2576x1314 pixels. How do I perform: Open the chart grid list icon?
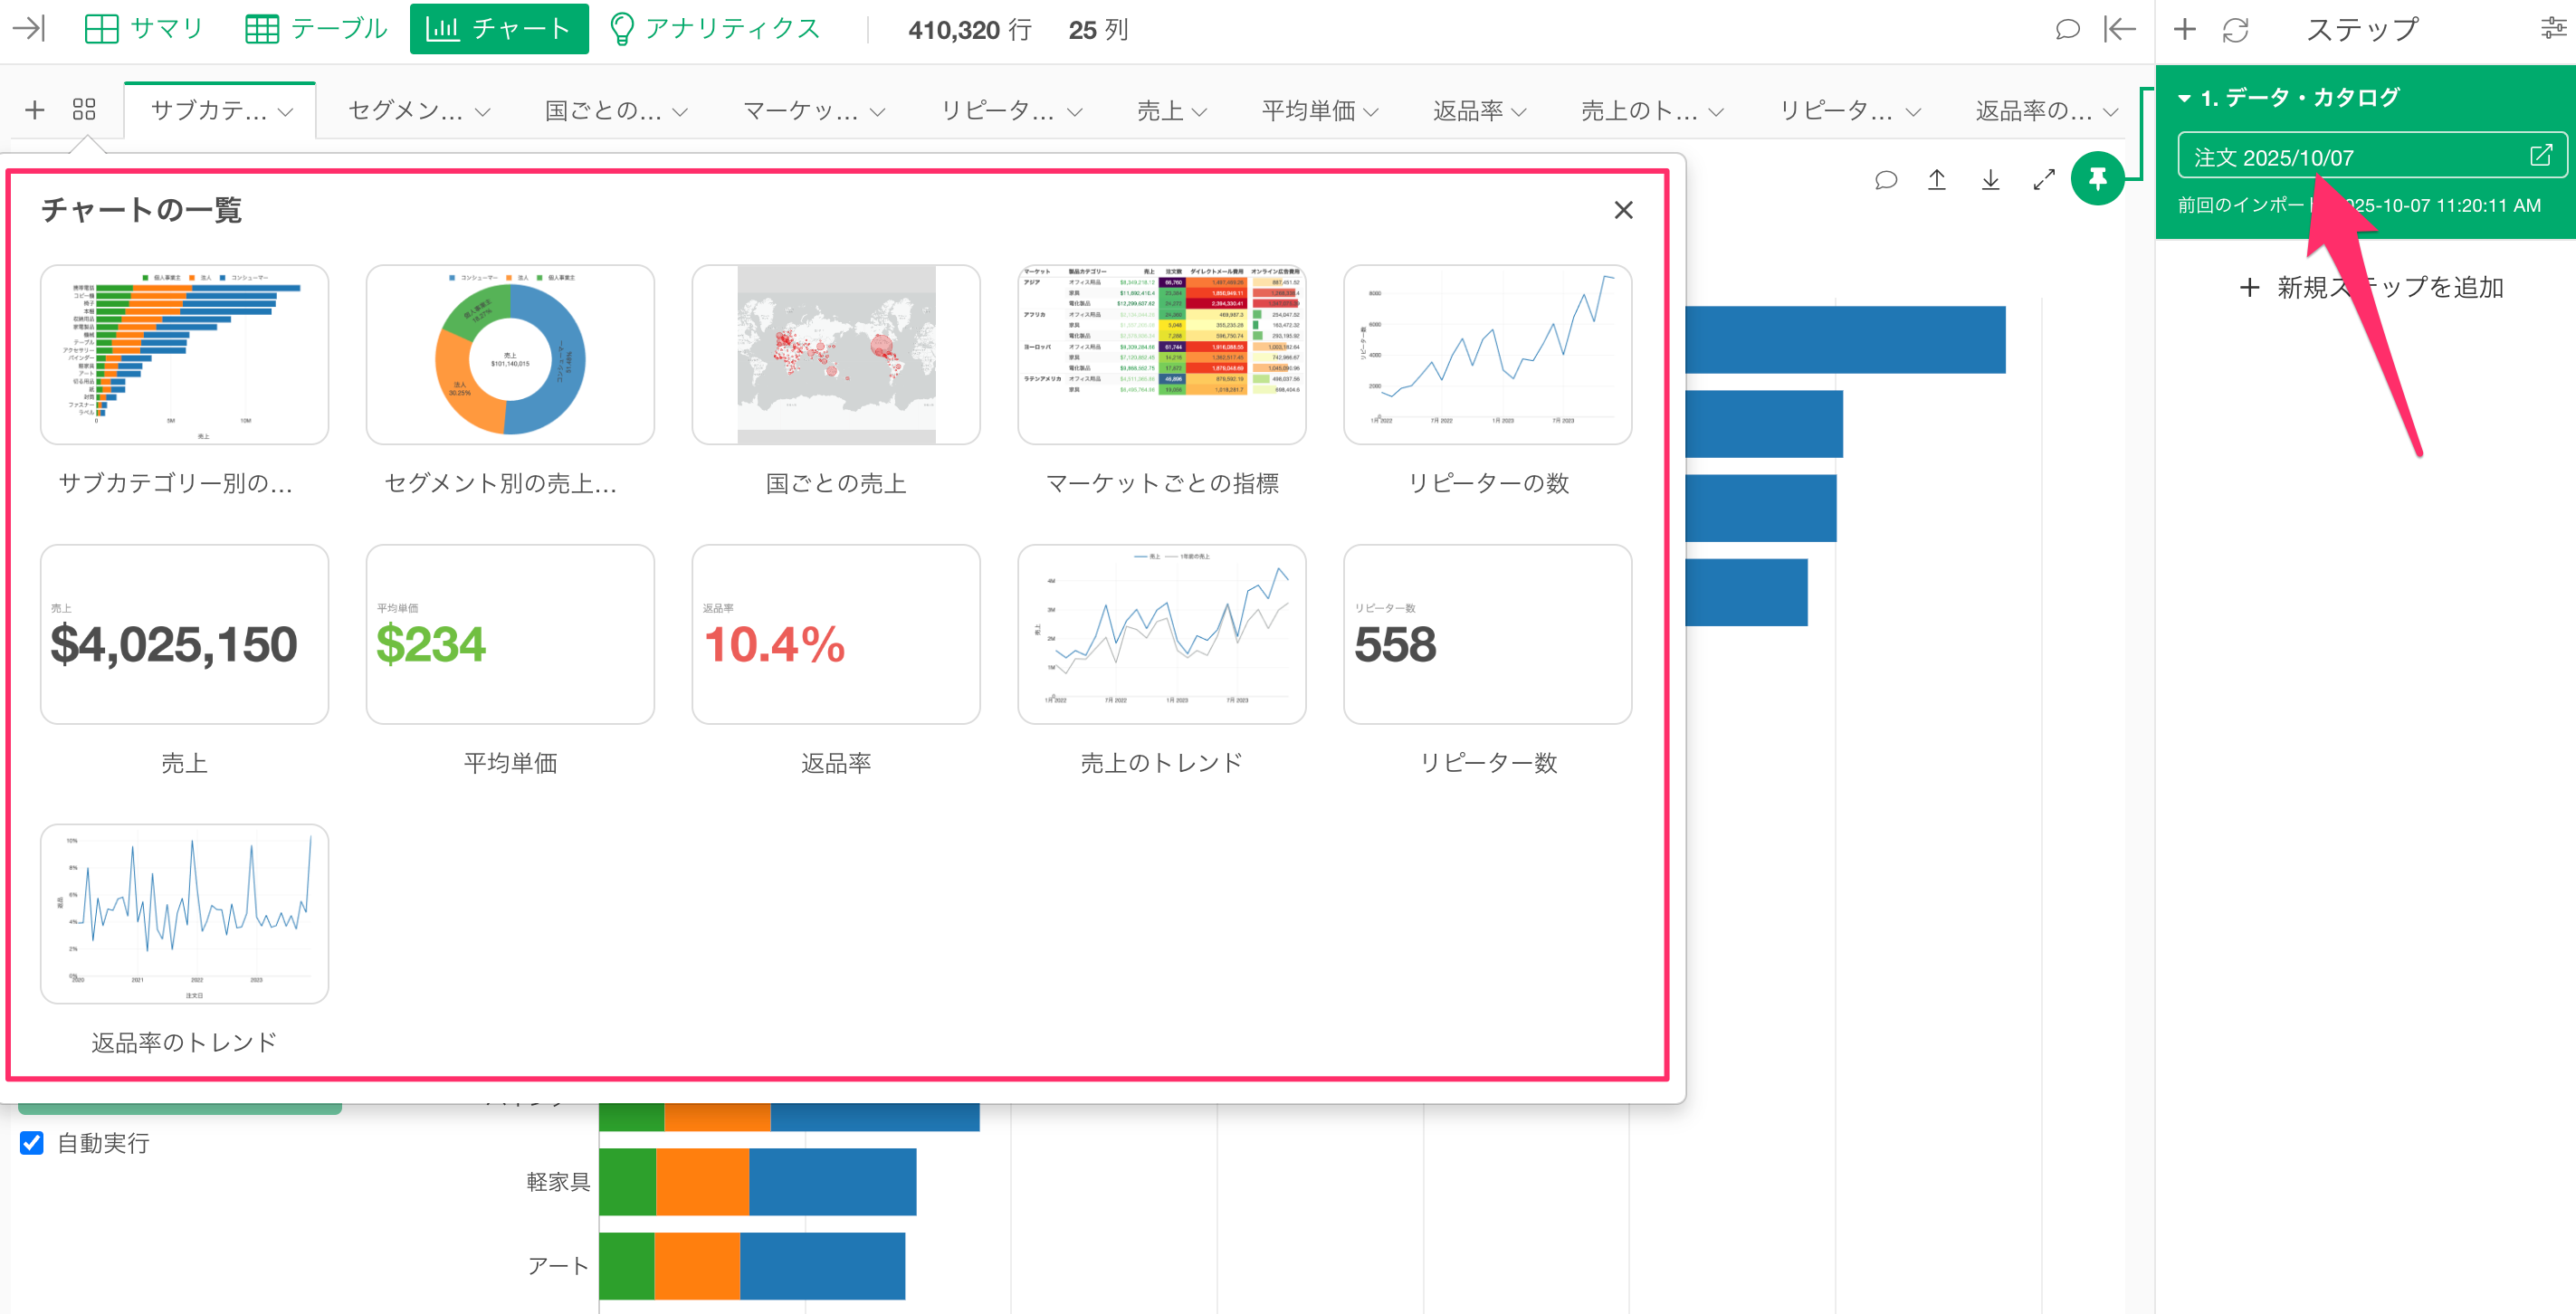click(x=84, y=109)
